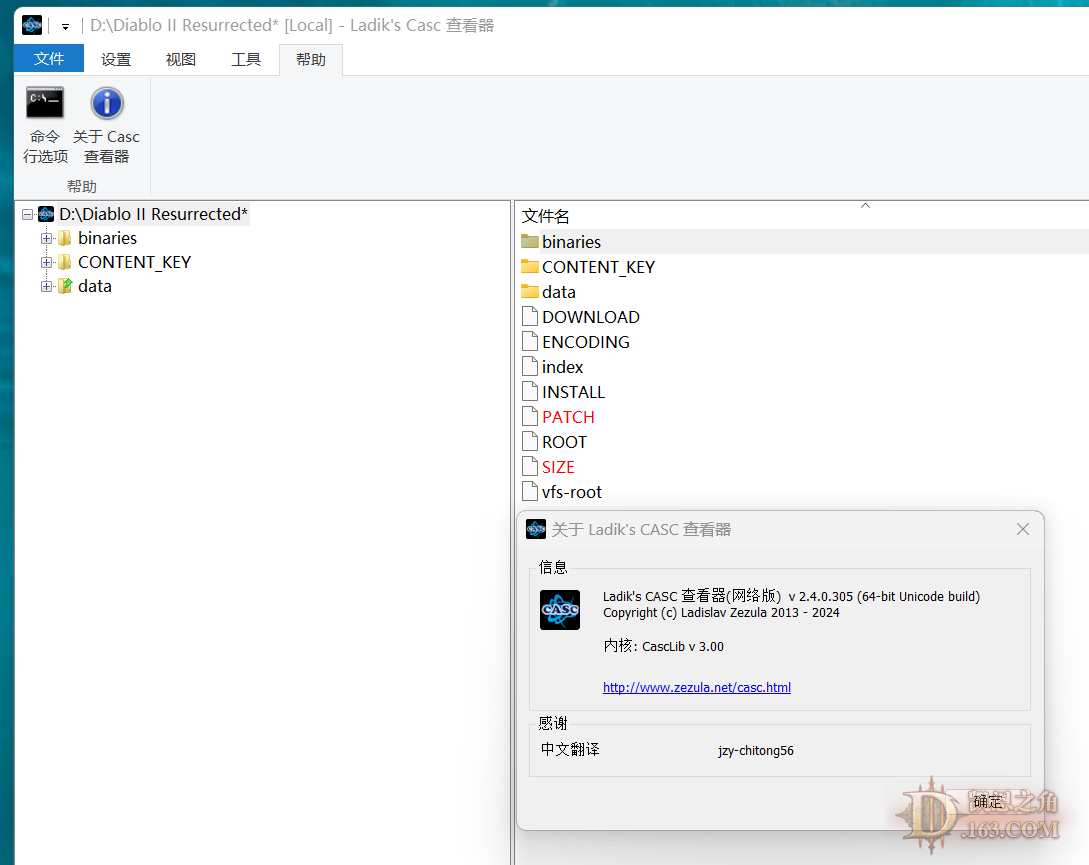This screenshot has height=865, width=1089.
Task: Click the DOWNLOAD file icon
Action: [530, 316]
